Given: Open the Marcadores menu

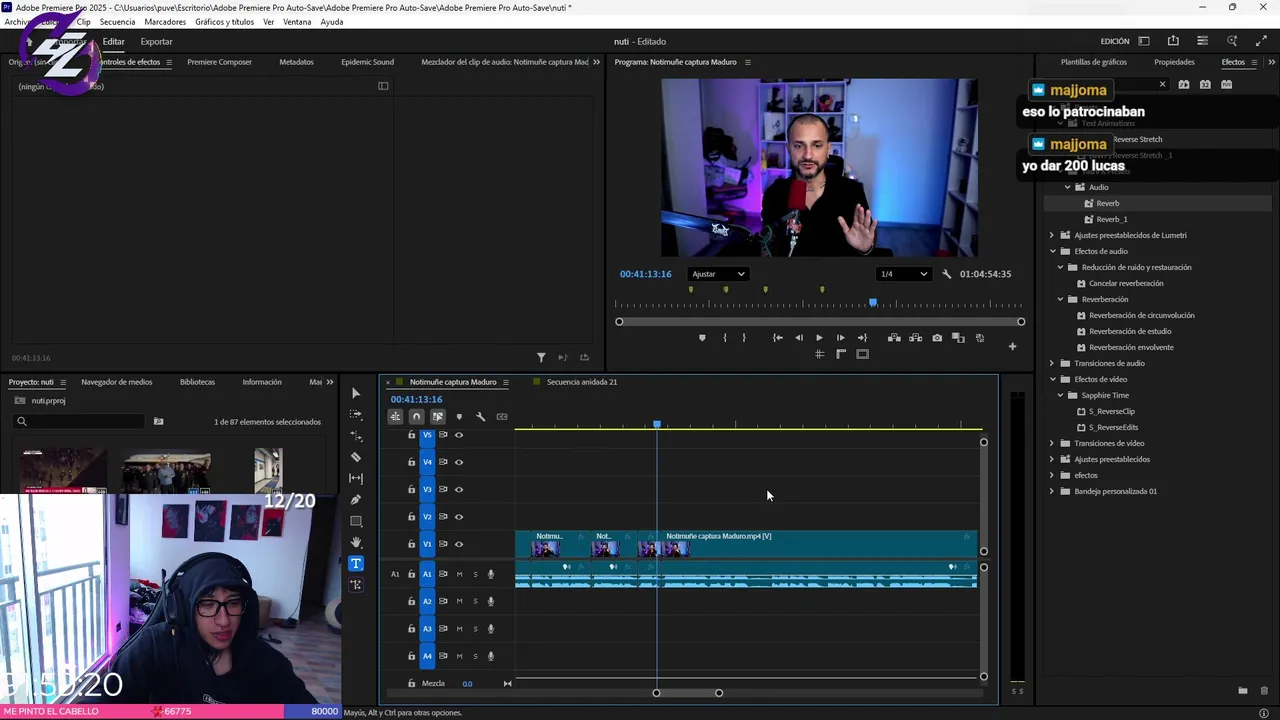Looking at the screenshot, I should coord(165,22).
